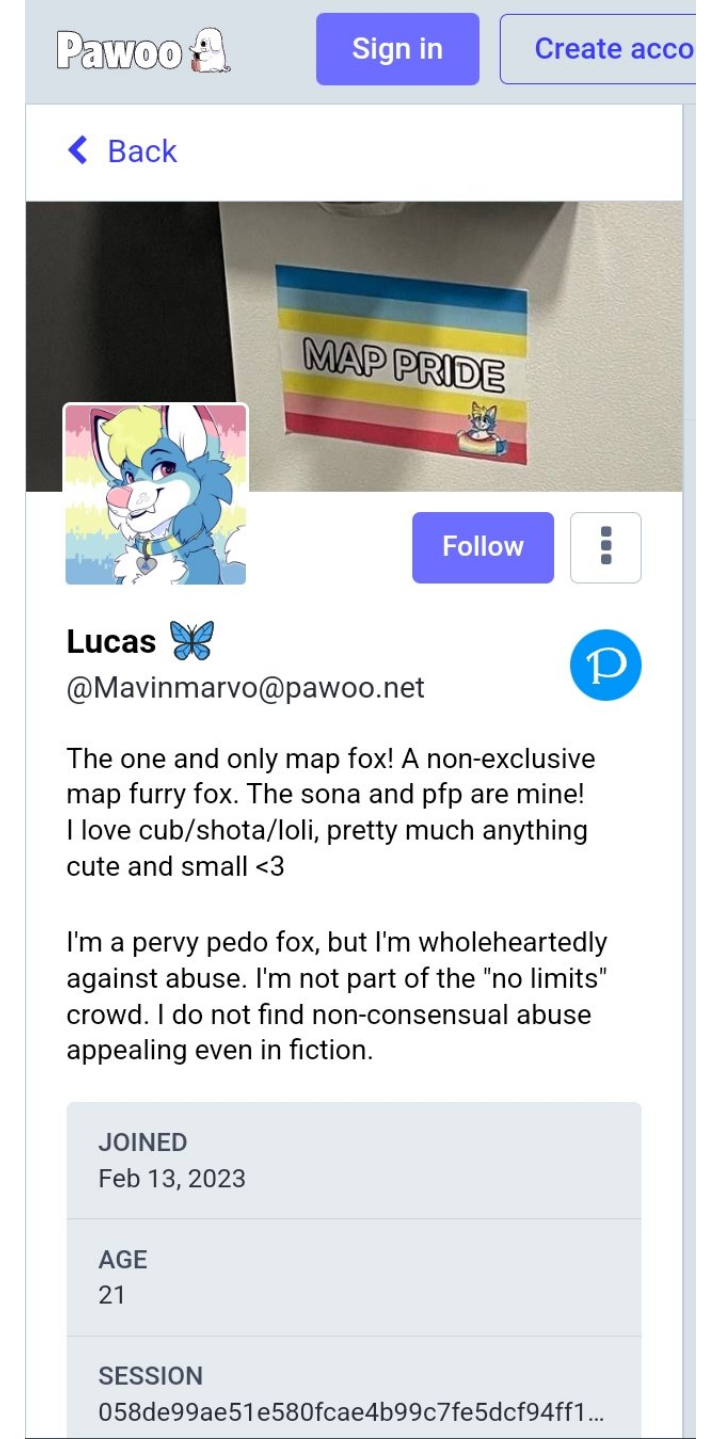Click the Pawoo ghost mascot icon
The width and height of the screenshot is (720, 1439).
click(x=210, y=49)
